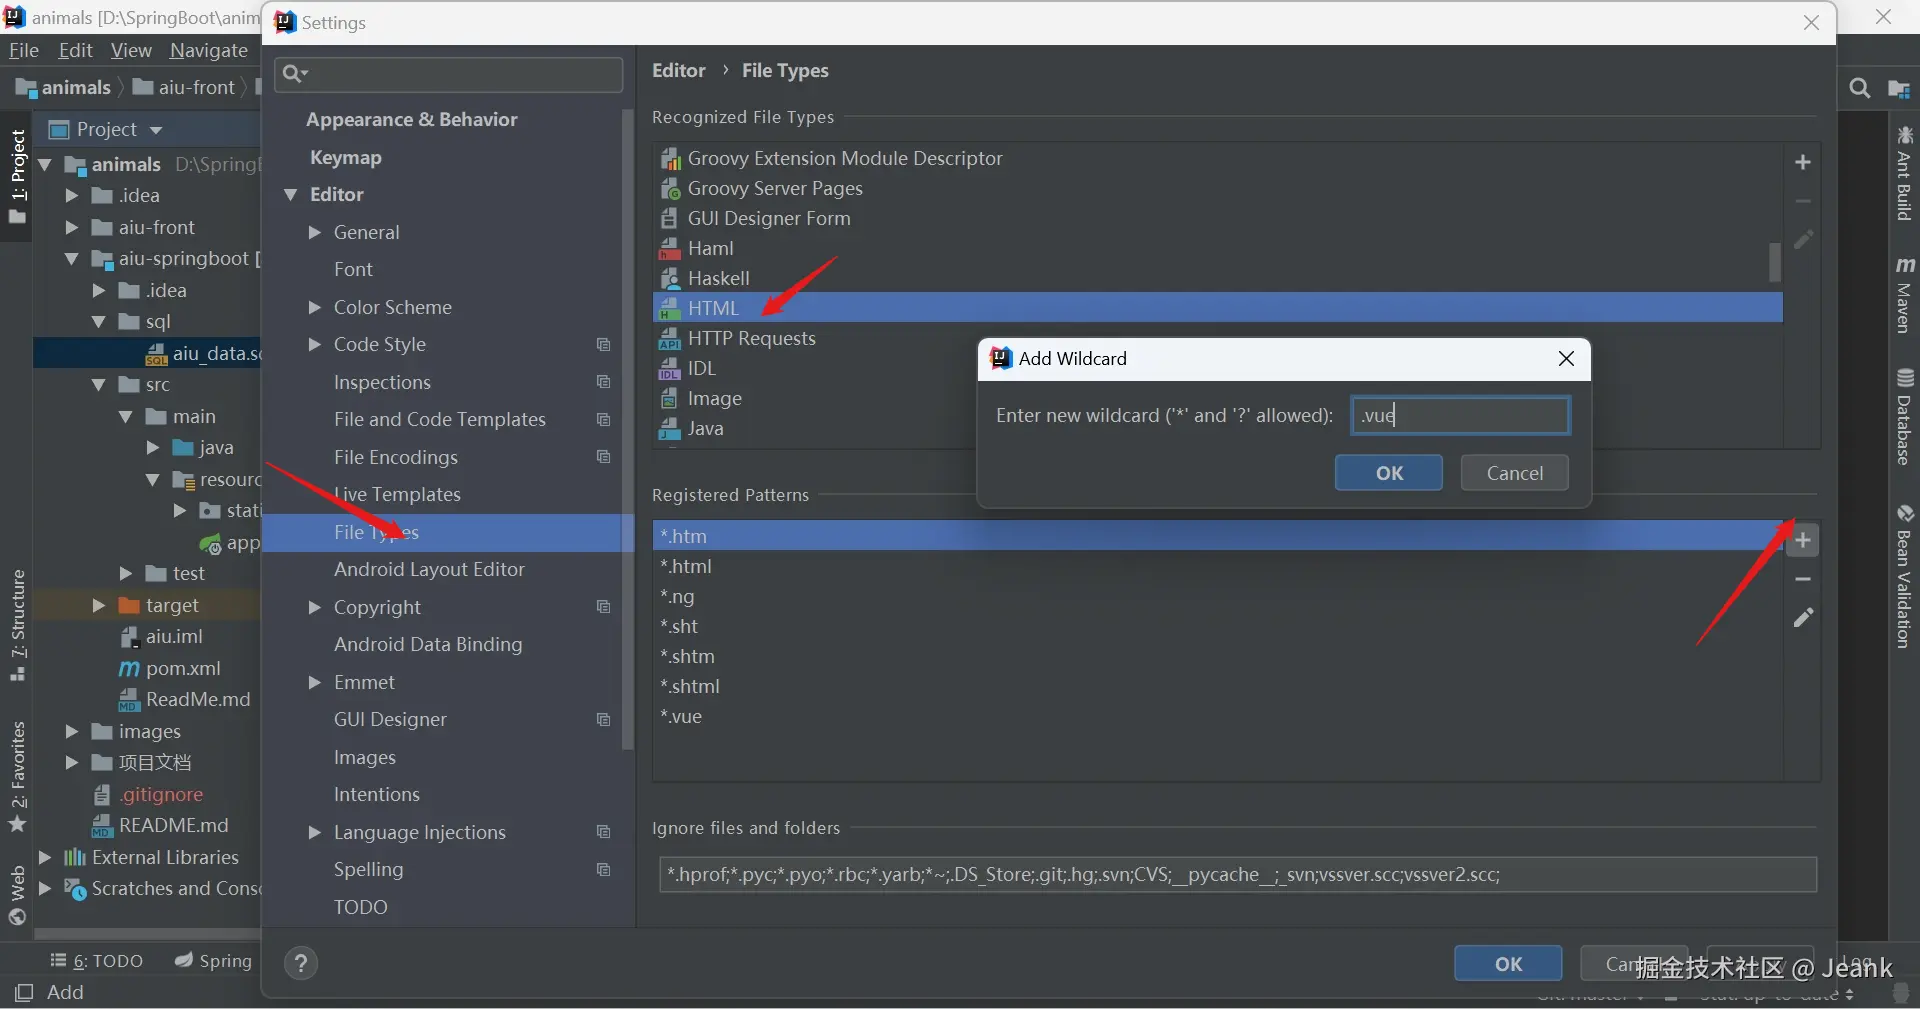Viewport: 1920px width, 1009px height.
Task: Click Cancel in Add Wildcard dialog
Action: pyautogui.click(x=1514, y=473)
